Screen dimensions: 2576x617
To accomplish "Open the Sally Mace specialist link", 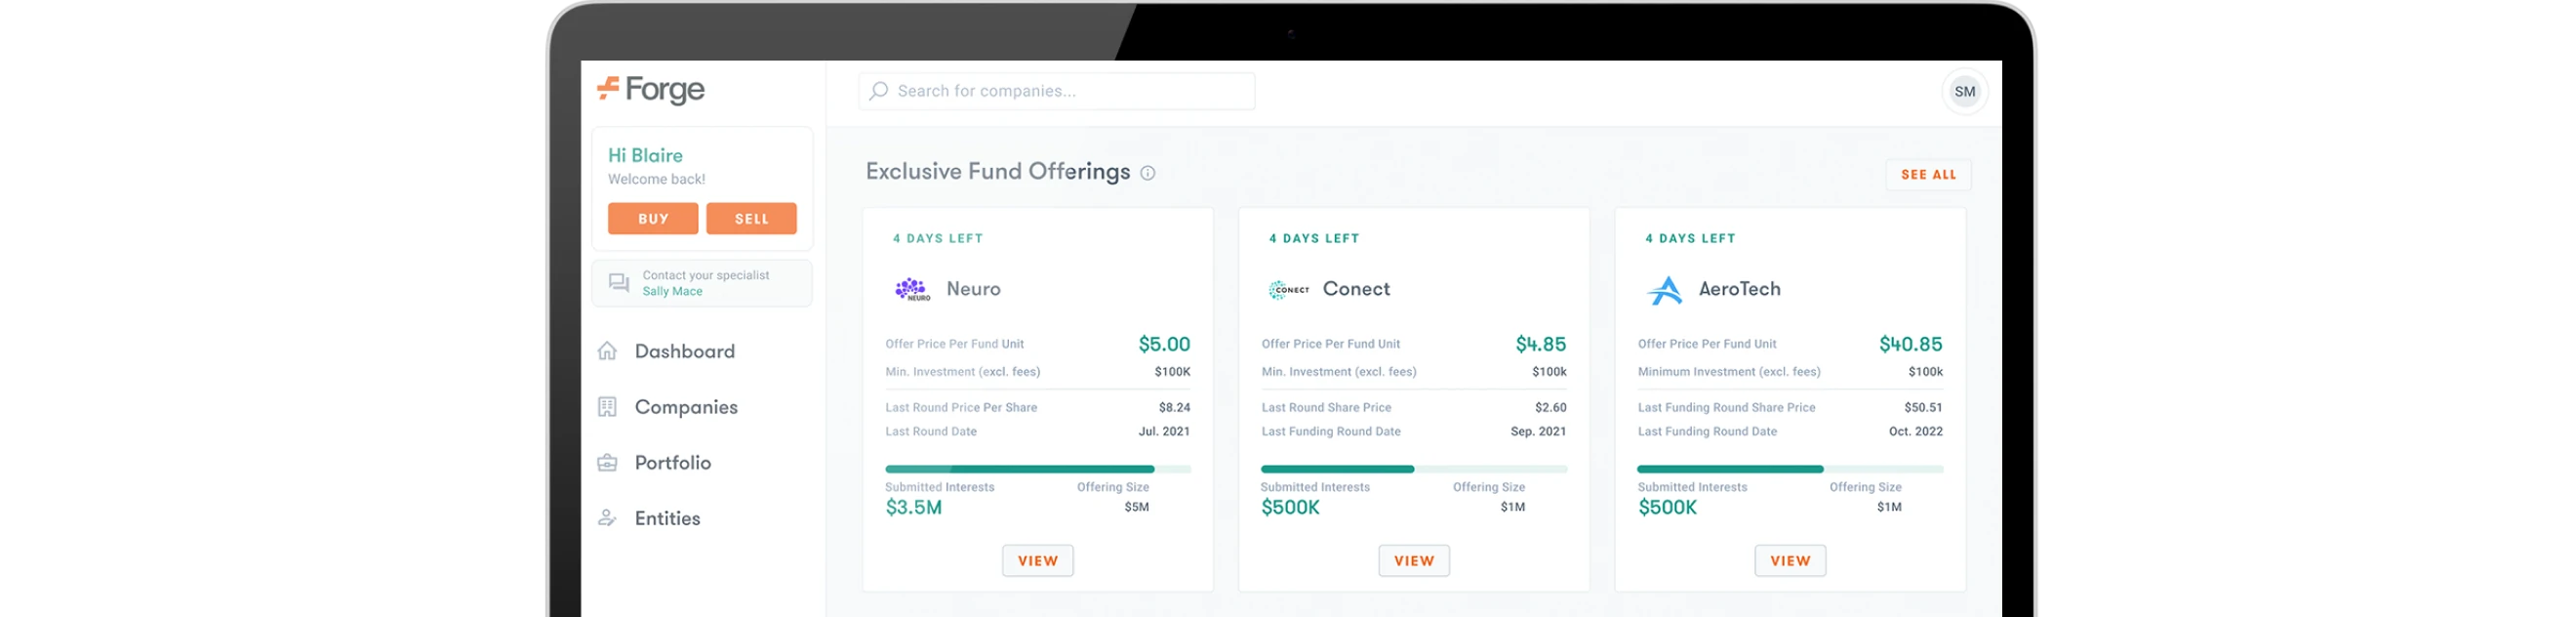I will (x=672, y=292).
